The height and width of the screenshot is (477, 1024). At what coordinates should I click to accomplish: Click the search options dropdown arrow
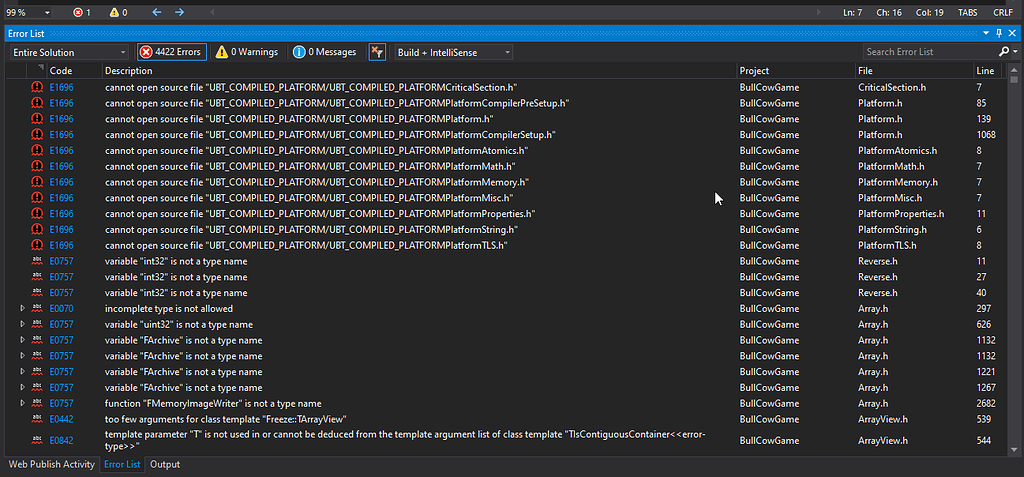(1014, 52)
